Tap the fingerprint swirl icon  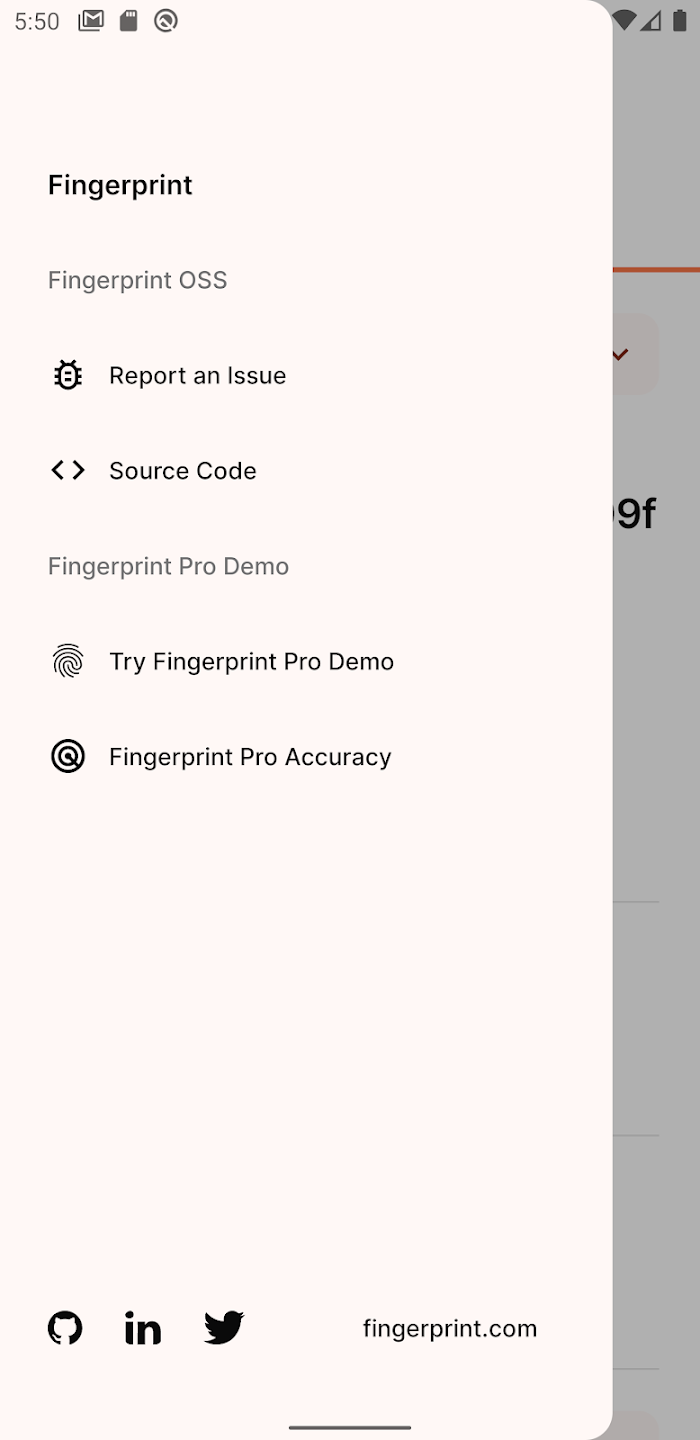tap(68, 661)
